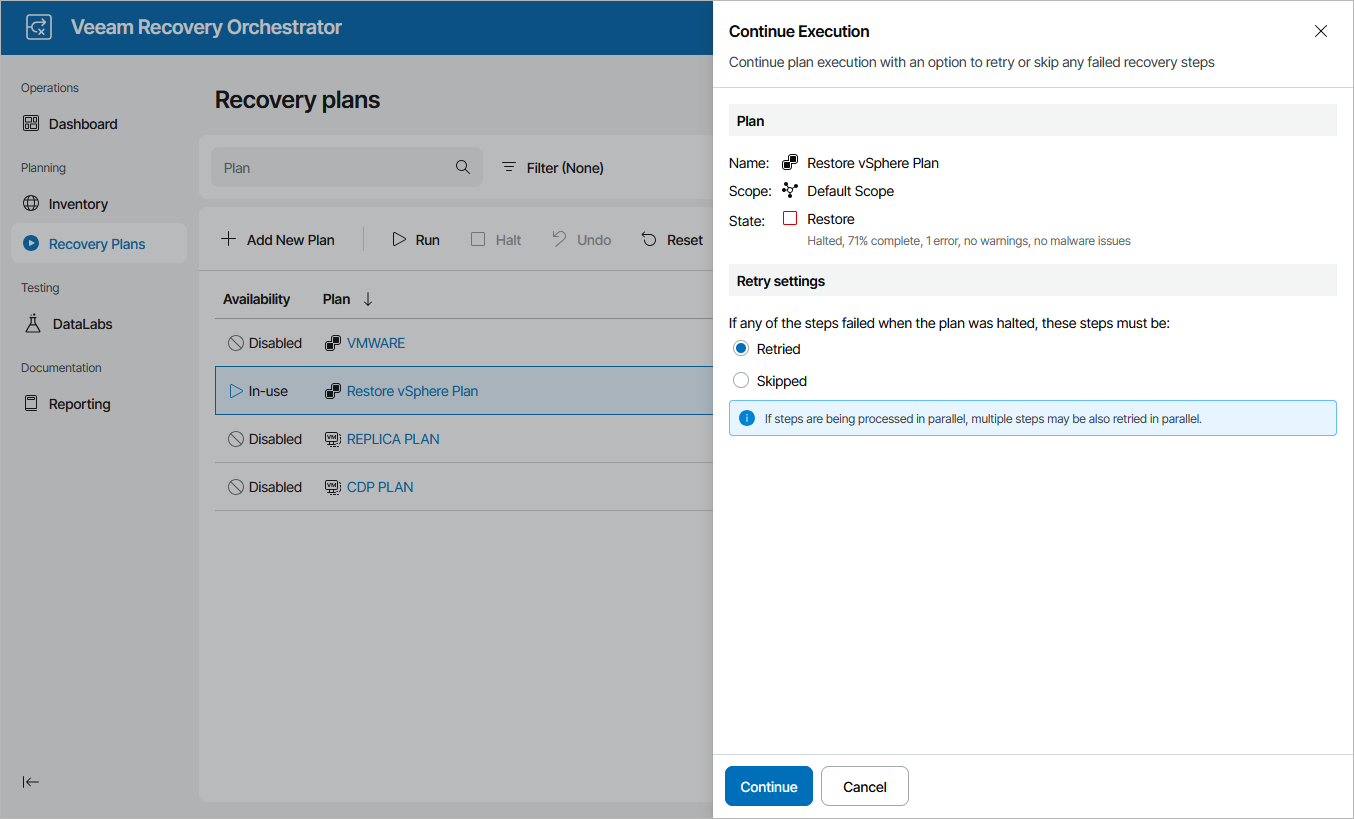Collapse the sidebar with the arrow icon
This screenshot has height=819, width=1354.
coord(31,782)
